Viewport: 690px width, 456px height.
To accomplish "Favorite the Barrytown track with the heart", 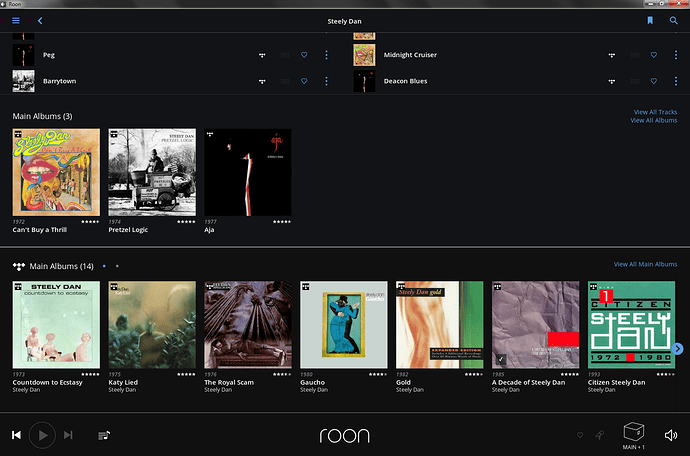I will [x=304, y=81].
